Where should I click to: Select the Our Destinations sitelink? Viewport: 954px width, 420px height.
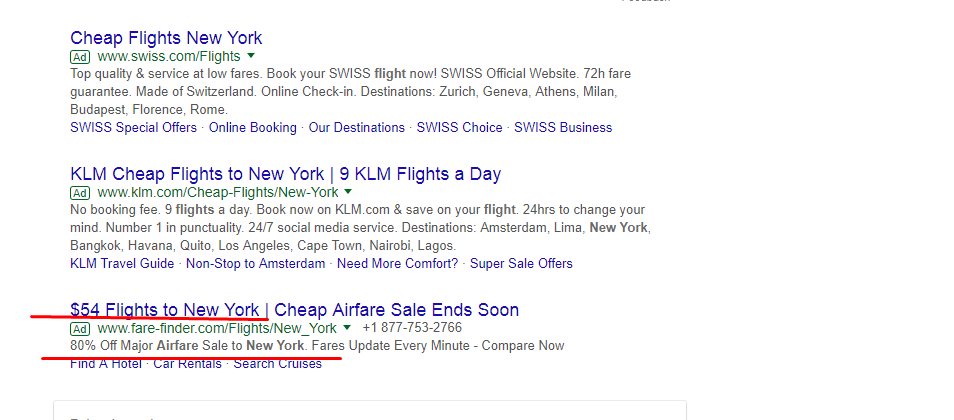point(357,128)
